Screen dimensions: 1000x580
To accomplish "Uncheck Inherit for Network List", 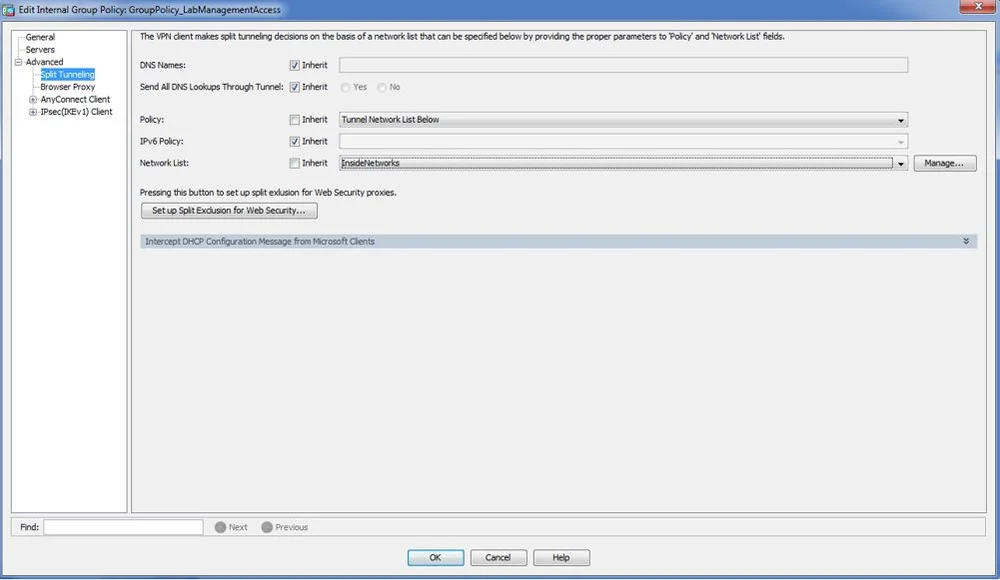I will pos(293,163).
